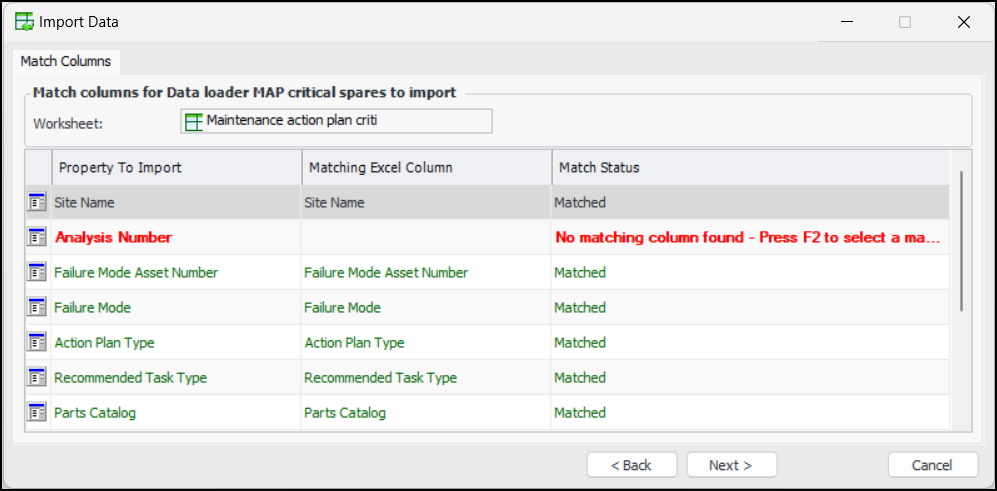Click the Recommended Task Type row icon
This screenshot has width=997, height=491.
click(x=37, y=377)
